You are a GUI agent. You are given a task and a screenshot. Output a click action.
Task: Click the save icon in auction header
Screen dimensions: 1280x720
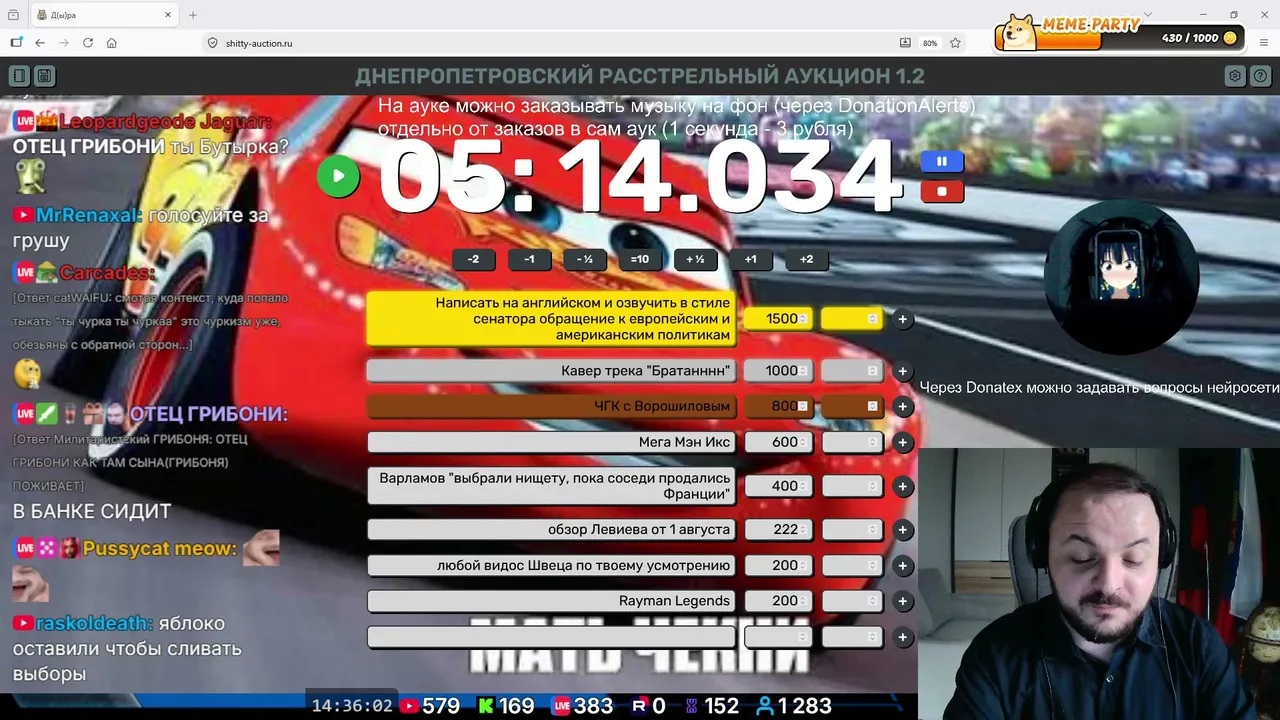click(44, 76)
